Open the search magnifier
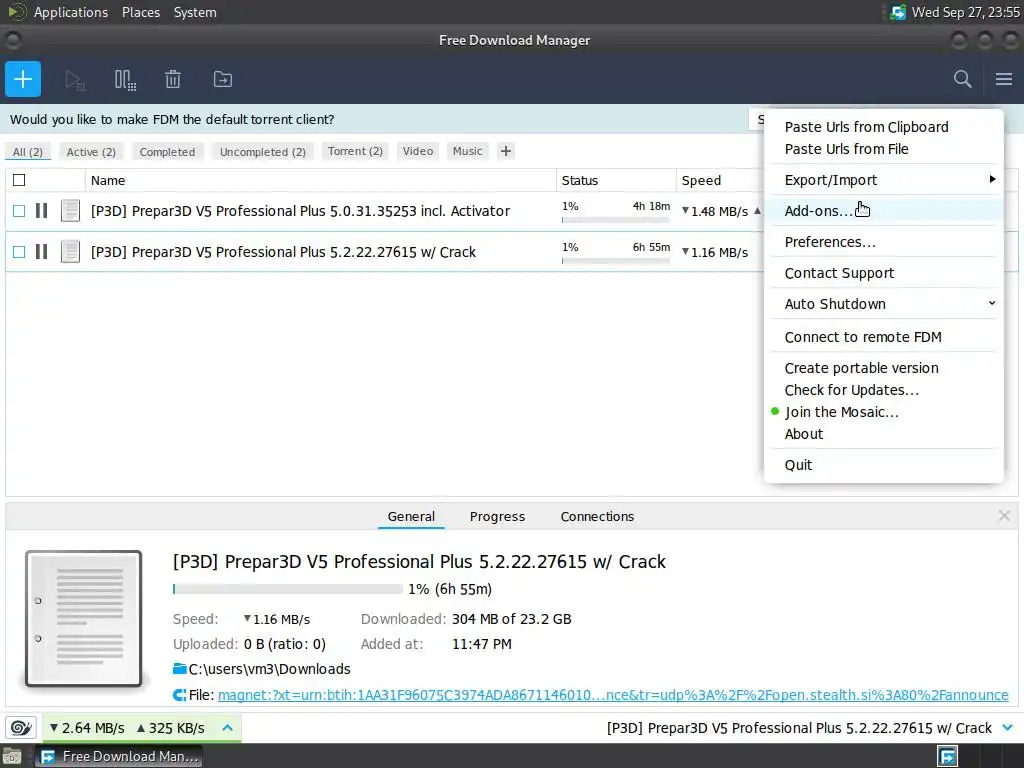 tap(962, 79)
